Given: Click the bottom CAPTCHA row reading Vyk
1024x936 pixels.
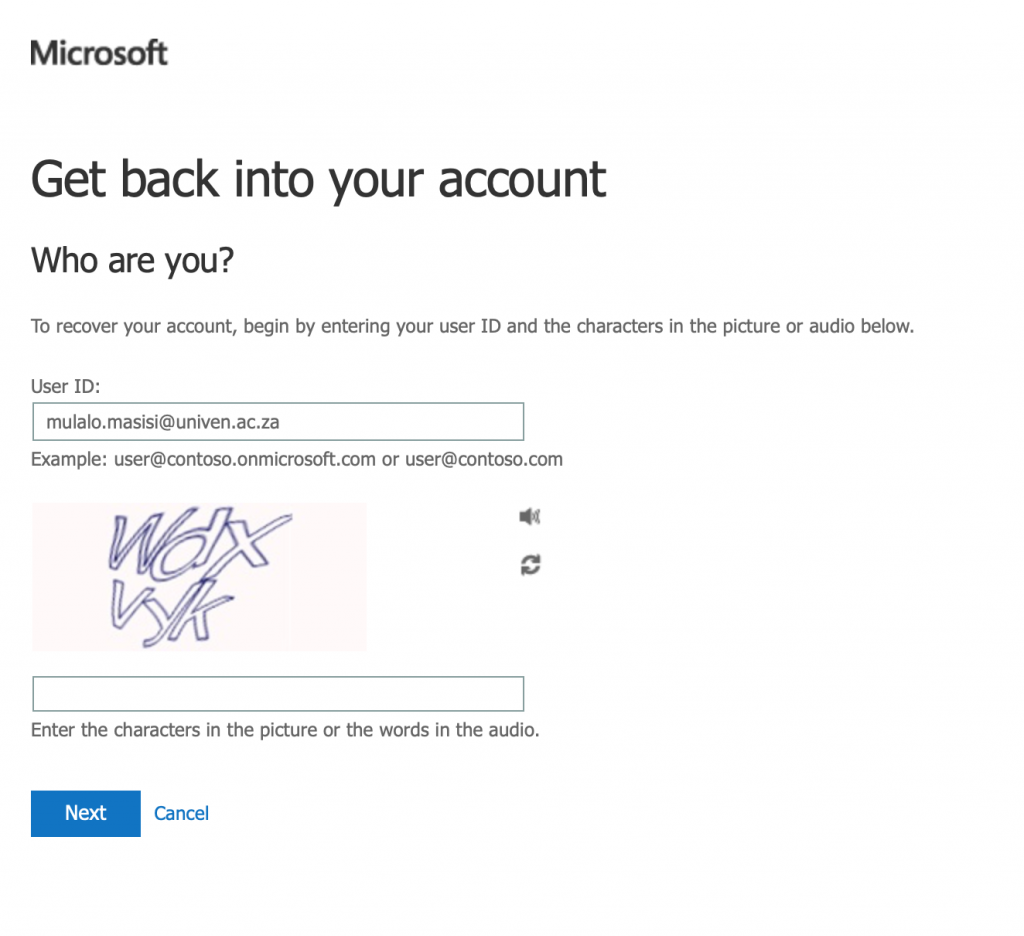Looking at the screenshot, I should [171, 612].
